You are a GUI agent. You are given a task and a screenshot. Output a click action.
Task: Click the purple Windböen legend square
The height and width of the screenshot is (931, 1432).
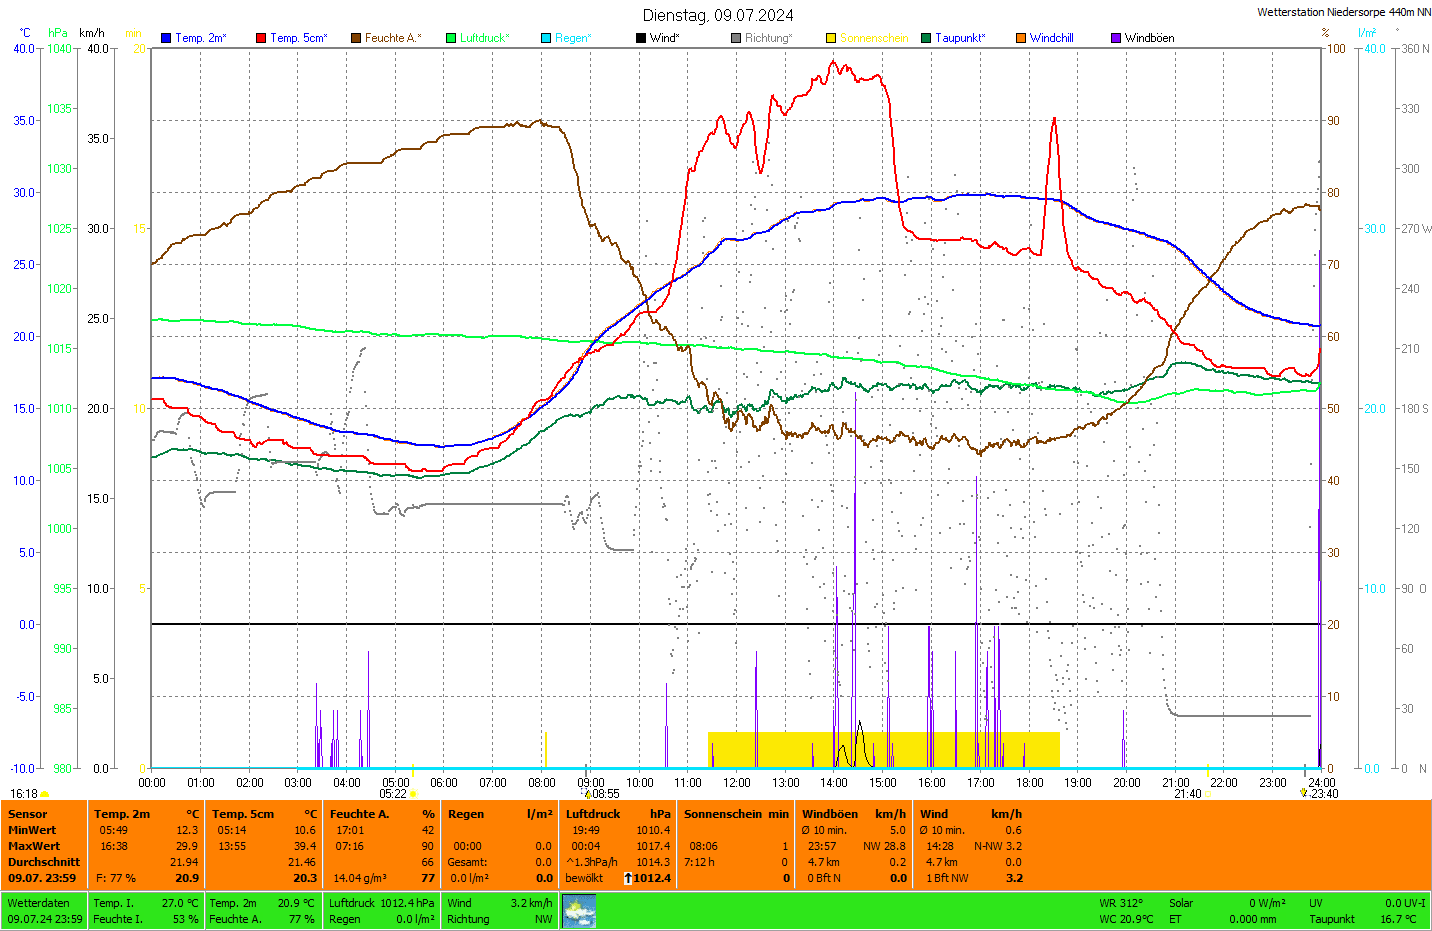[x=1116, y=38]
